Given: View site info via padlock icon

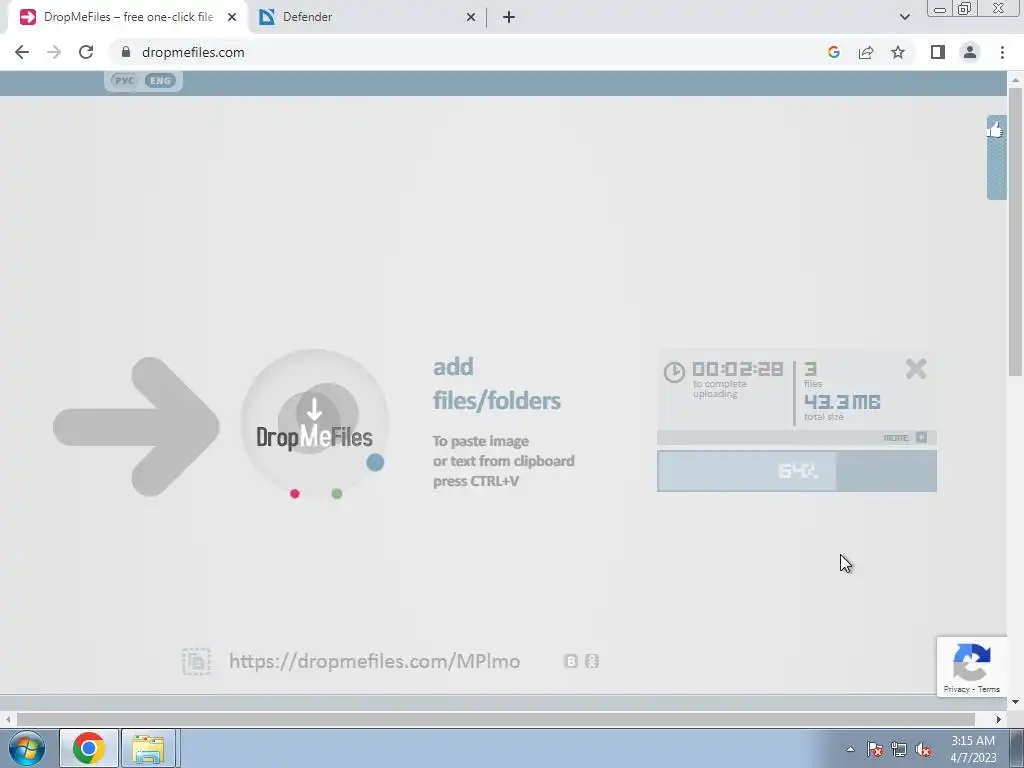Looking at the screenshot, I should click(x=126, y=52).
